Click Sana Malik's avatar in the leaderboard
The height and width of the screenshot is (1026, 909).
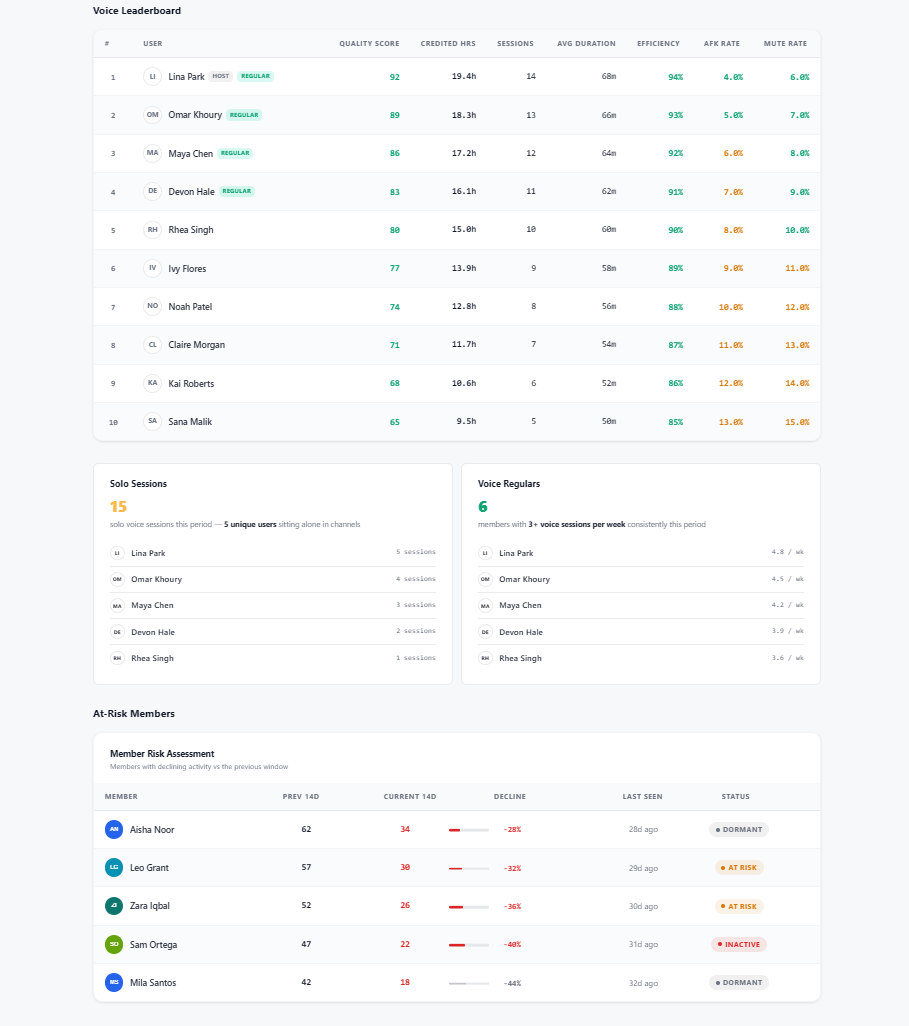152,422
